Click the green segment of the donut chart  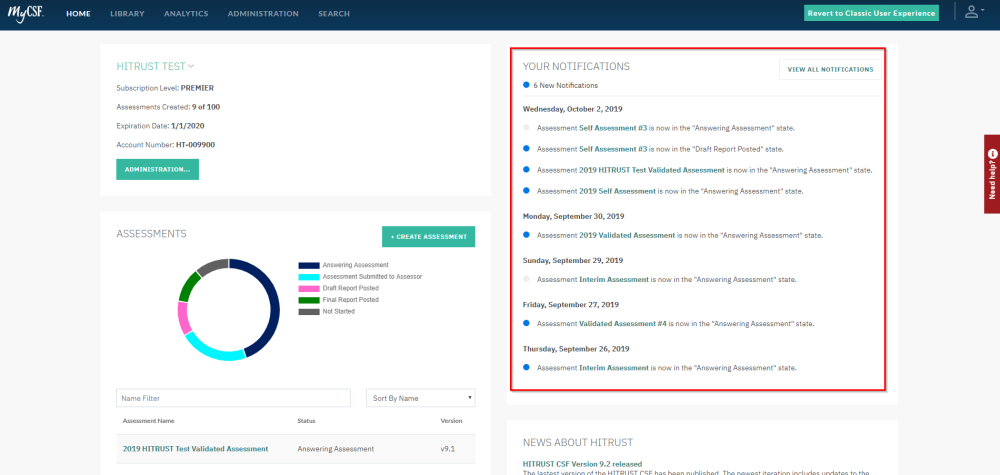click(189, 285)
